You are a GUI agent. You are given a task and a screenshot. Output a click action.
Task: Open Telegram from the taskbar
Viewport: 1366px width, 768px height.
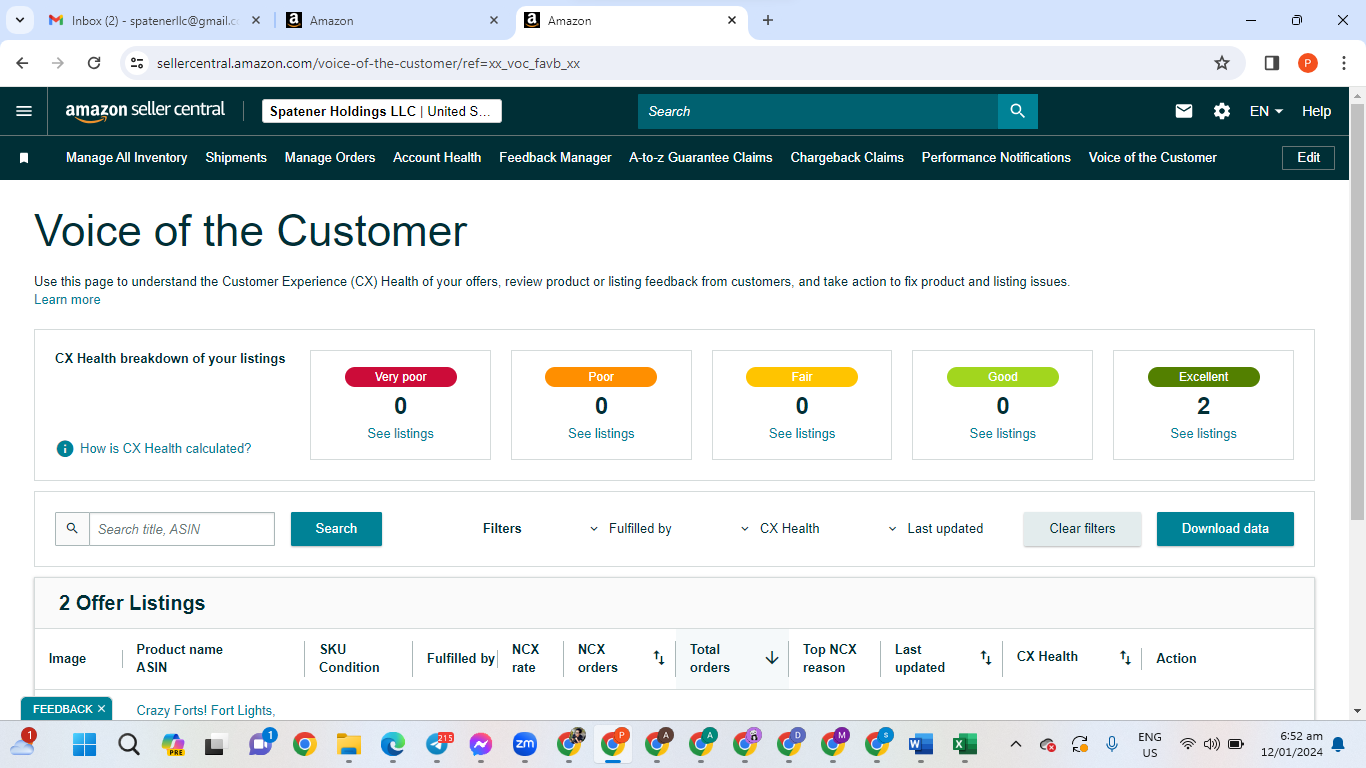pos(438,744)
